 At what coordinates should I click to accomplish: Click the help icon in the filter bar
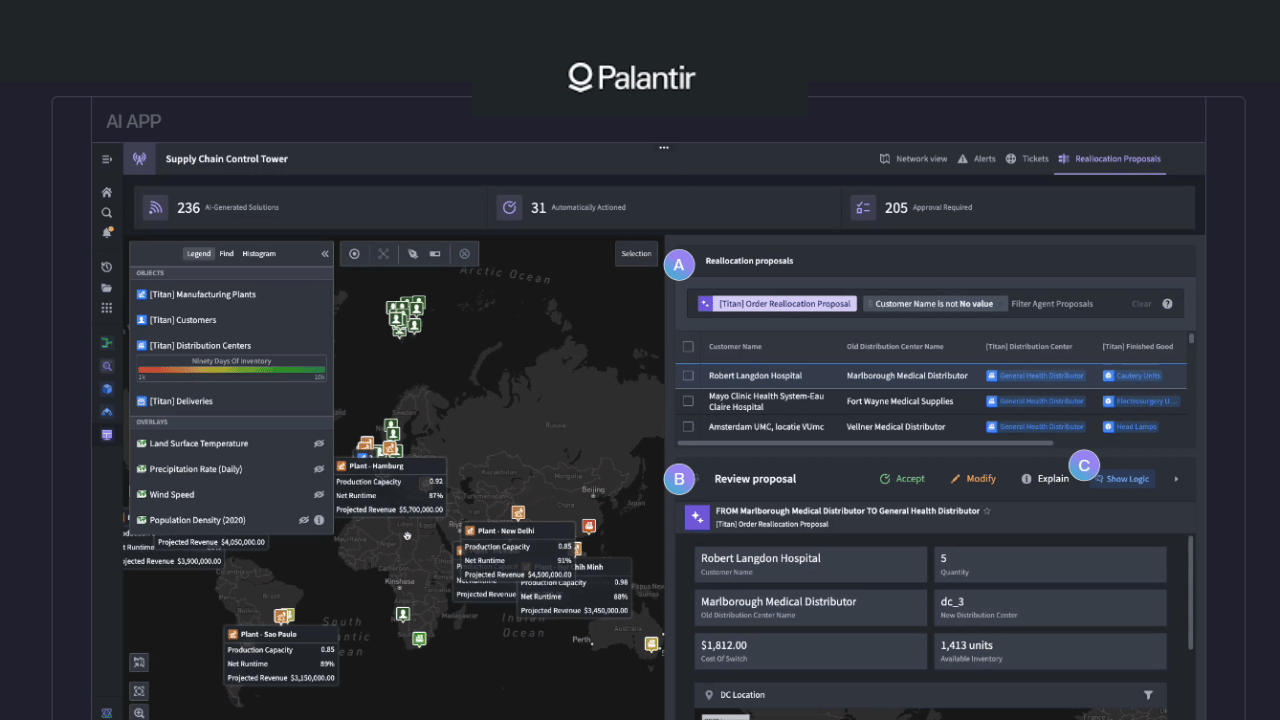tap(1167, 304)
